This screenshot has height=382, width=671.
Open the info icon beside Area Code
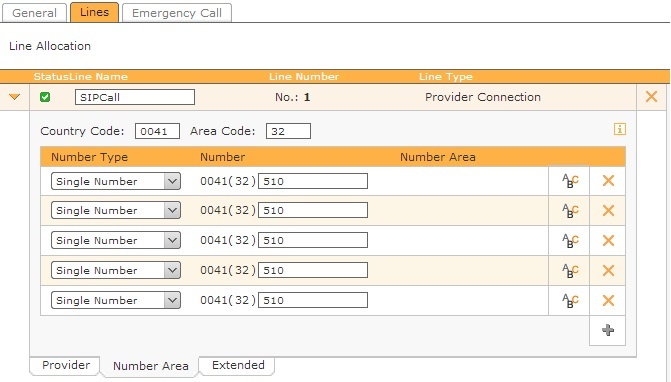pos(620,129)
